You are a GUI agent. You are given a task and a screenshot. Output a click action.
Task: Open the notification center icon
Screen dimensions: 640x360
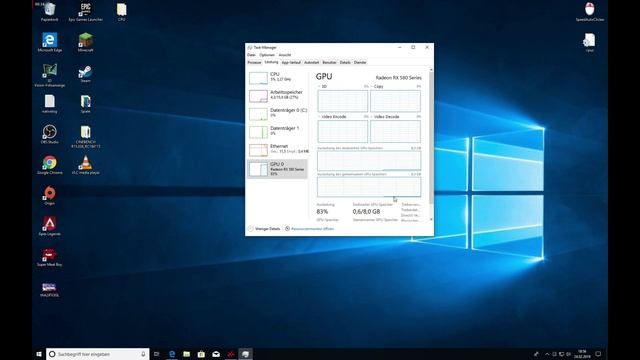(598, 354)
